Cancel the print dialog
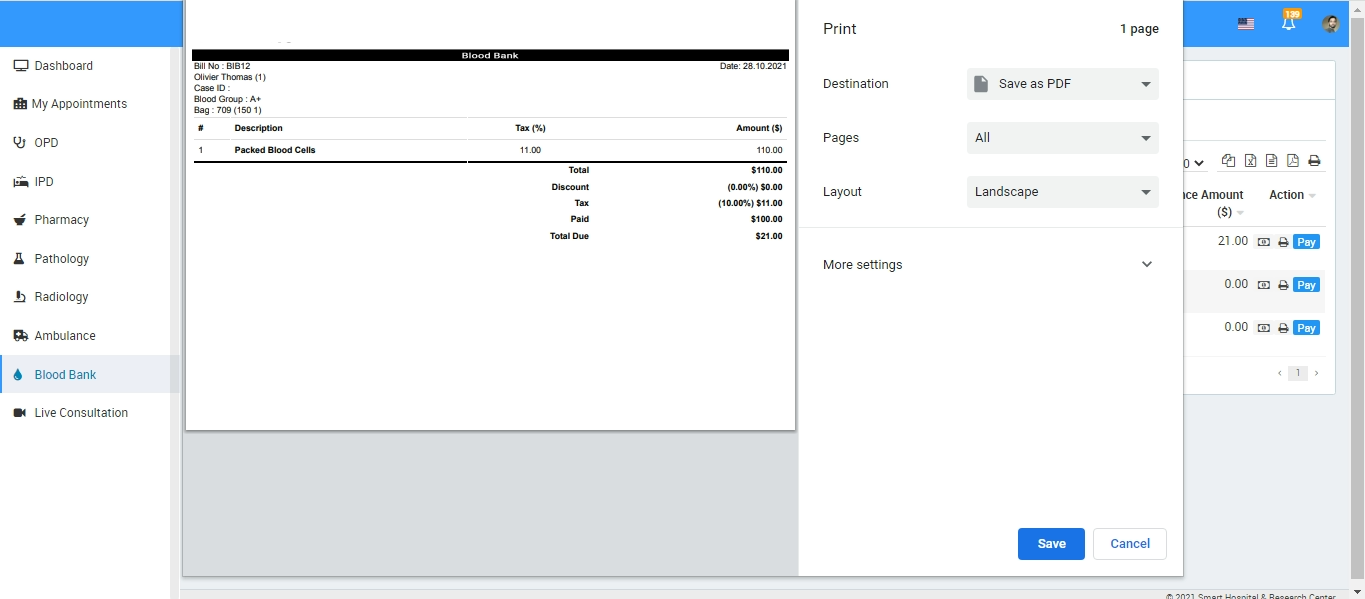 click(1129, 544)
